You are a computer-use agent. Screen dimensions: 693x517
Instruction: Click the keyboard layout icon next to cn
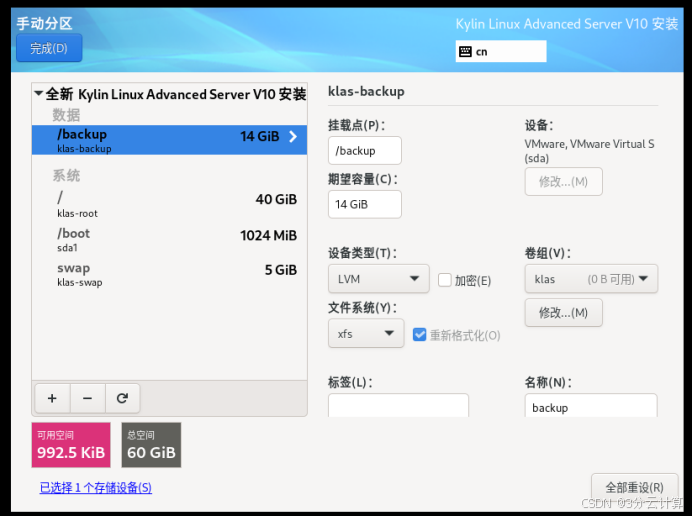click(465, 52)
